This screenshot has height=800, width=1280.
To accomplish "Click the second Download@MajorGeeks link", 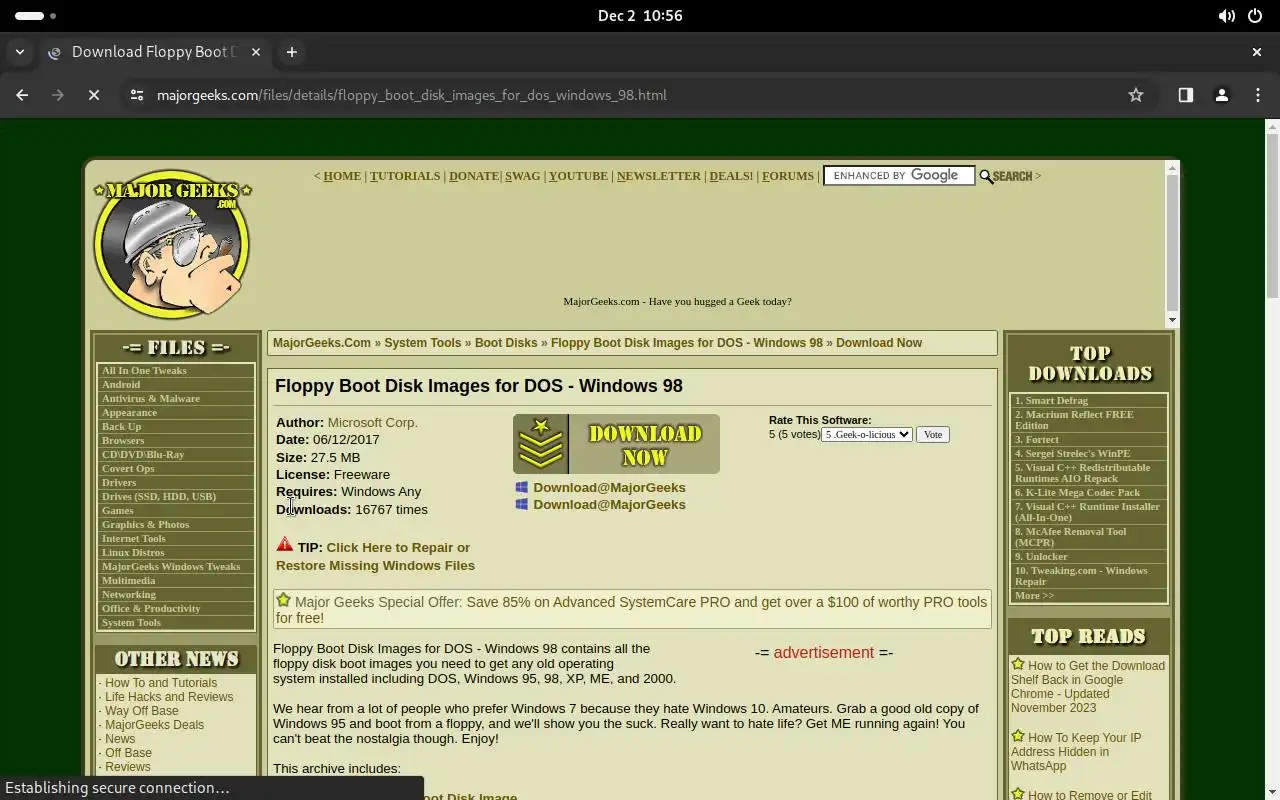I will (x=609, y=505).
